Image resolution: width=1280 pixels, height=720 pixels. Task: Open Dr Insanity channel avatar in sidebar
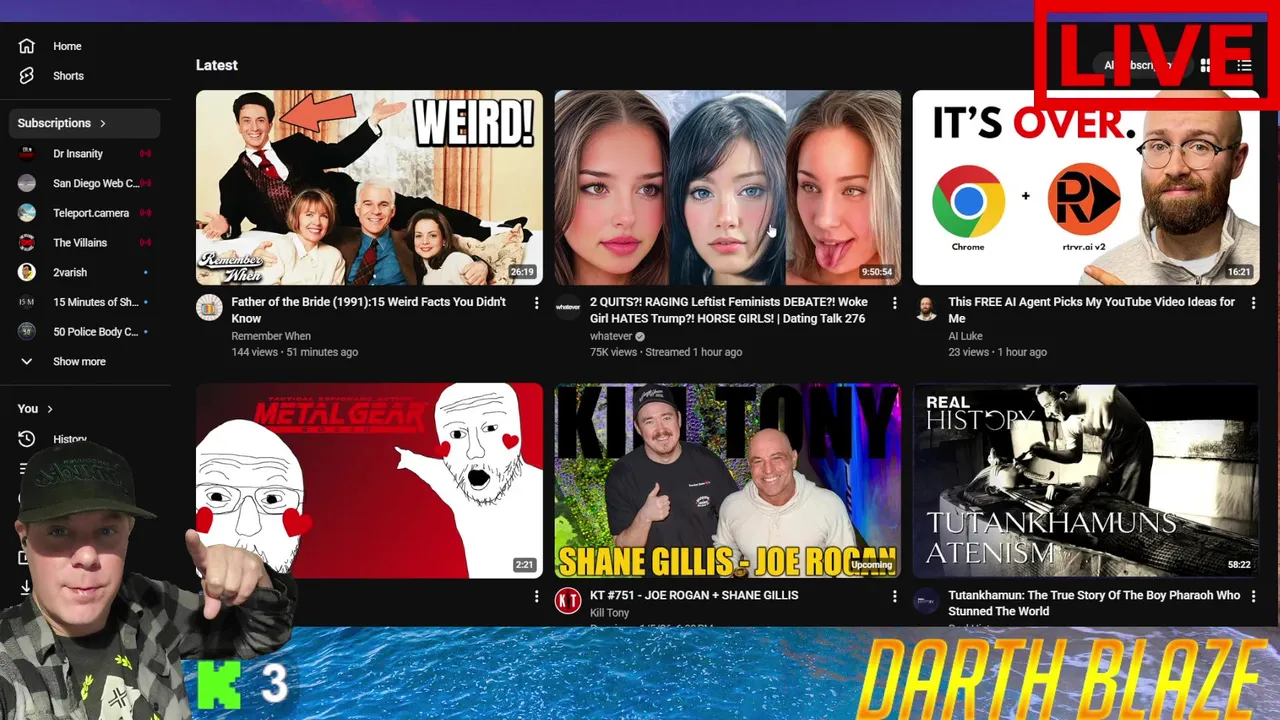coord(27,153)
